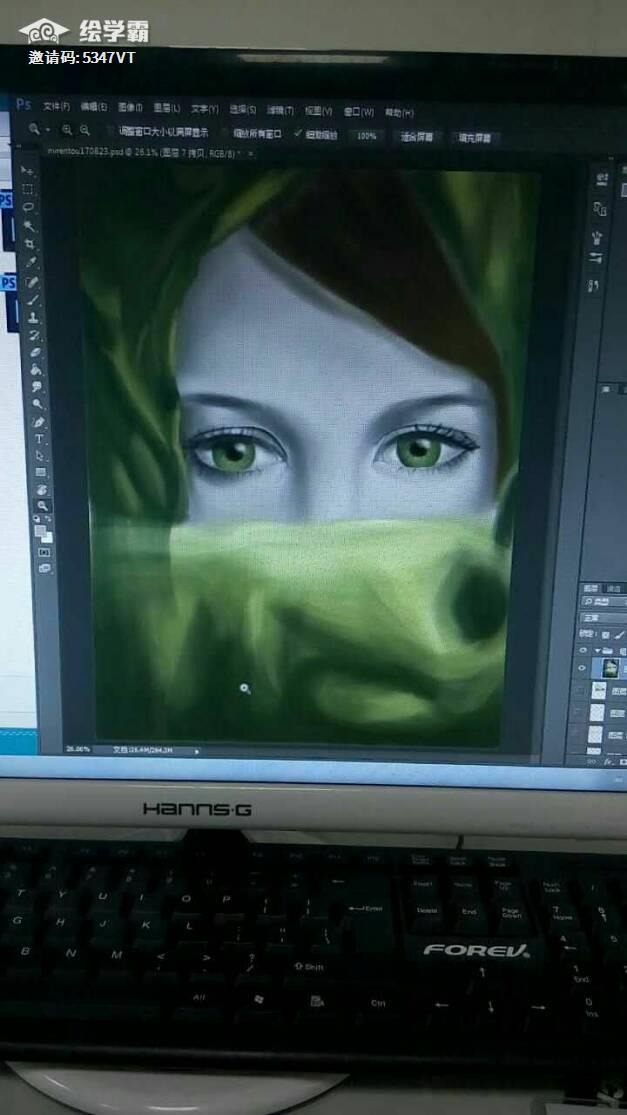
Task: Select the Smudge tool in toolbox
Action: (36, 387)
